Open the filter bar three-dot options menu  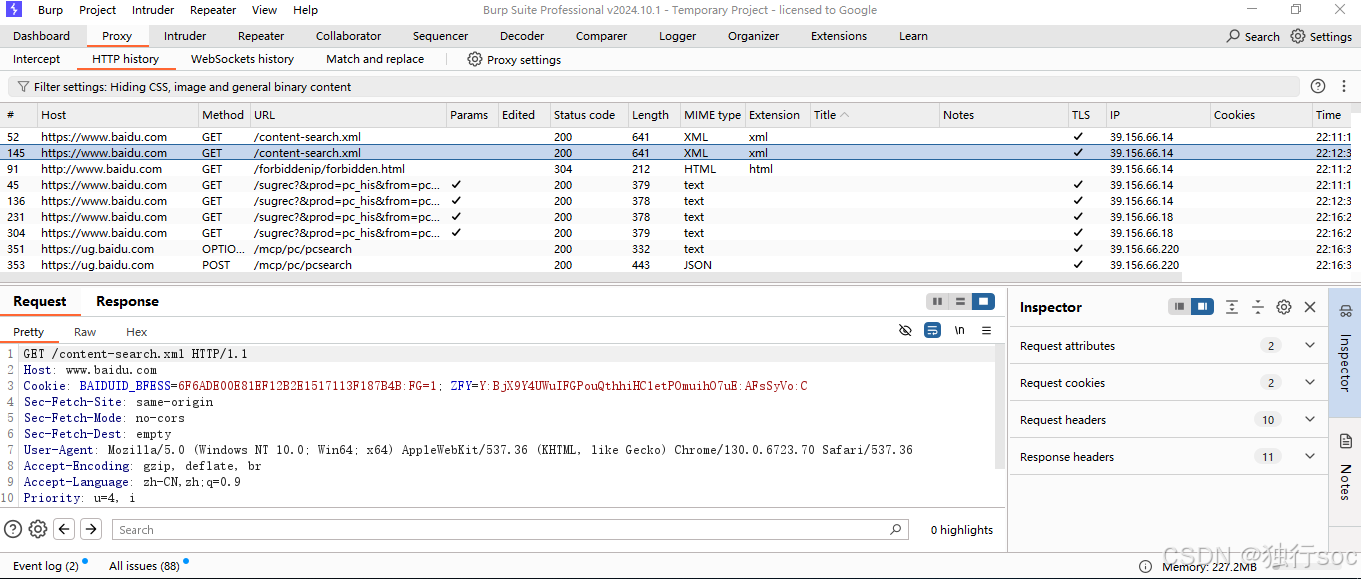click(x=1345, y=87)
